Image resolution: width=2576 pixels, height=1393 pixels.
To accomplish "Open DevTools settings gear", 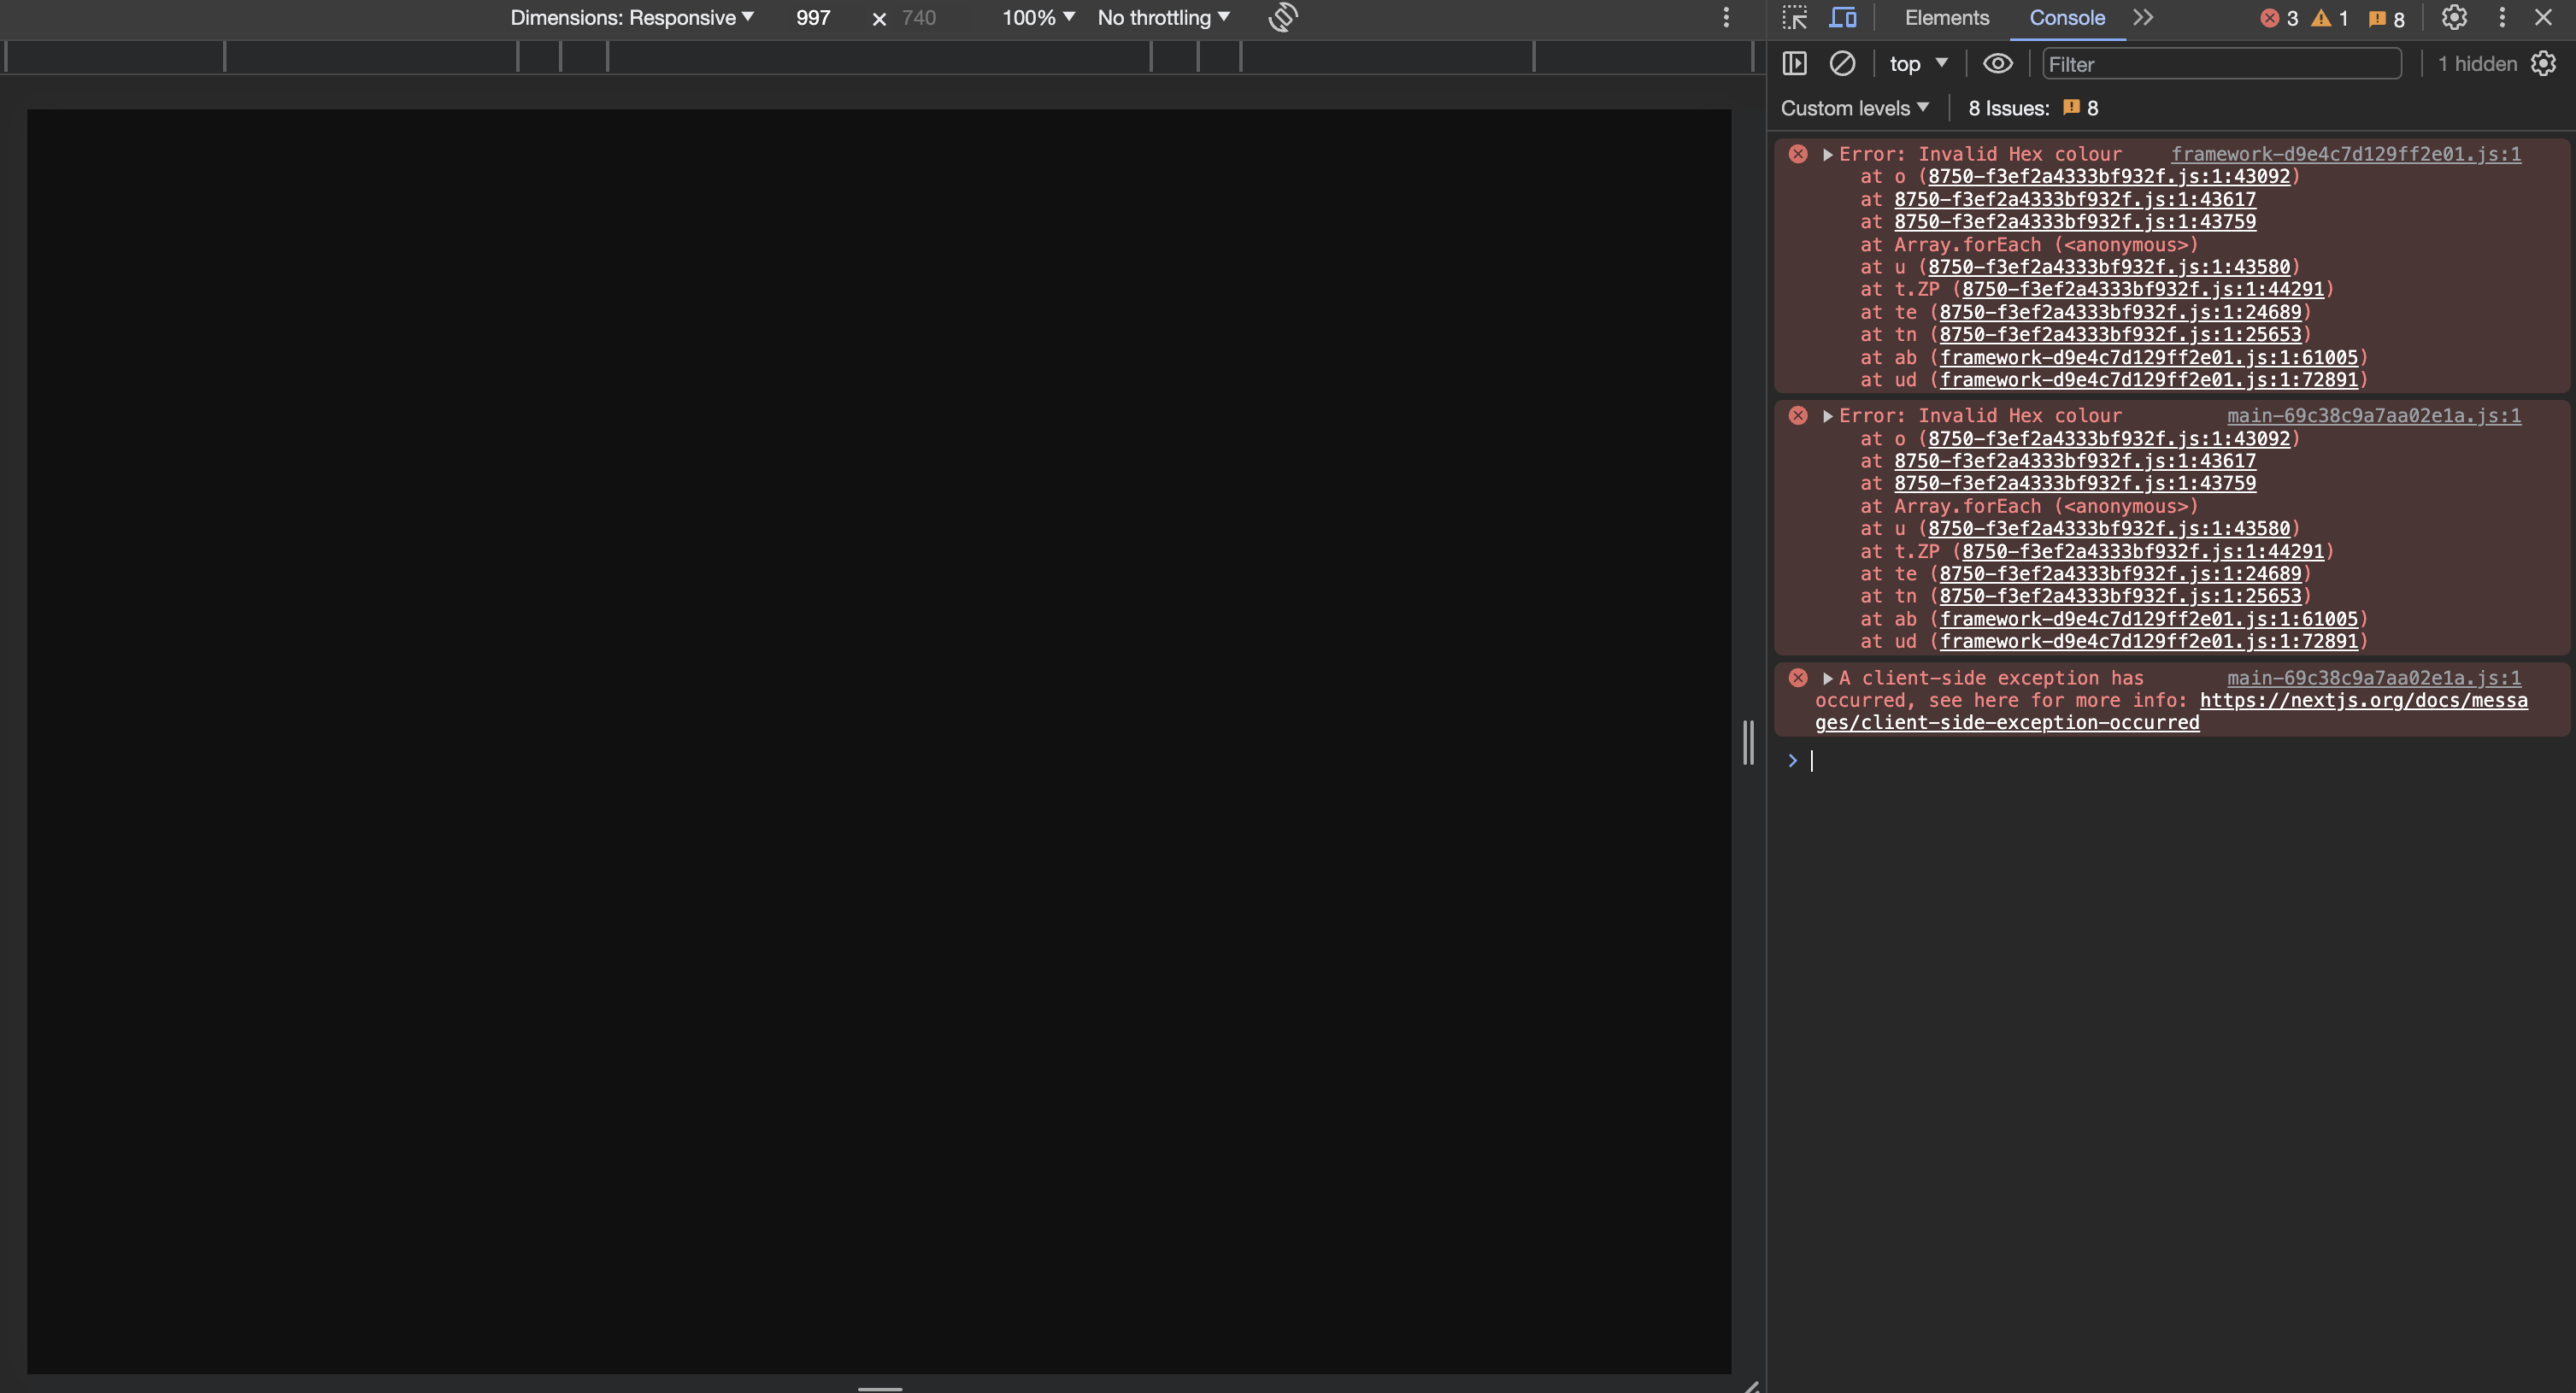I will (x=2453, y=17).
